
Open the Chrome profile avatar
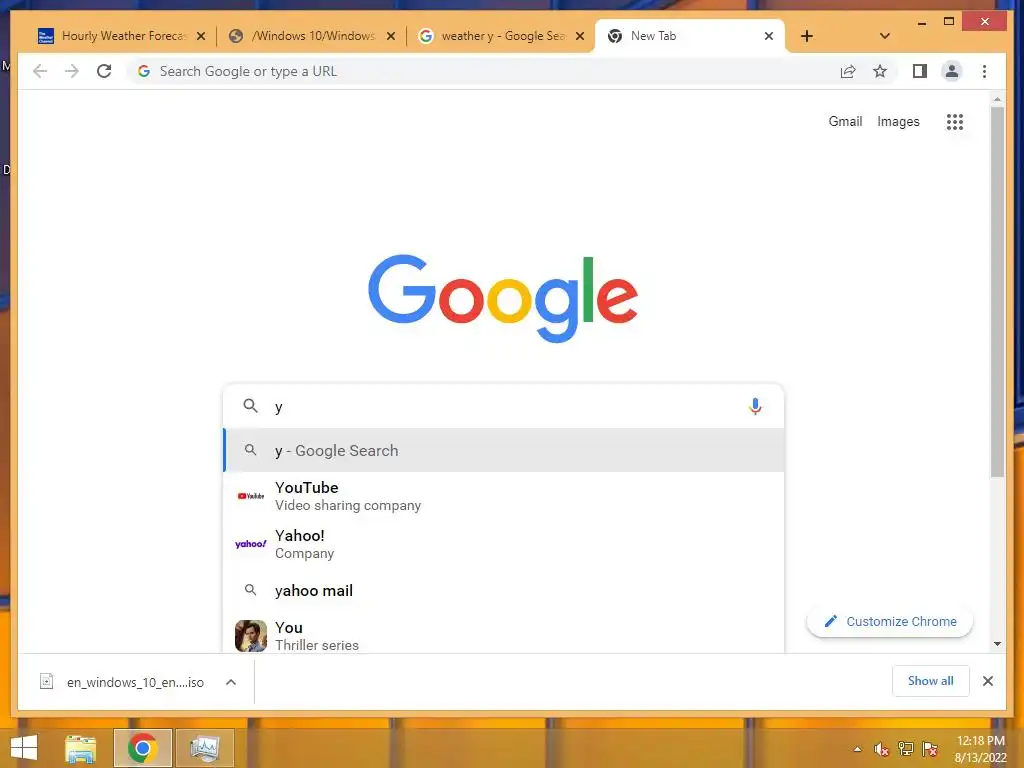pos(952,71)
